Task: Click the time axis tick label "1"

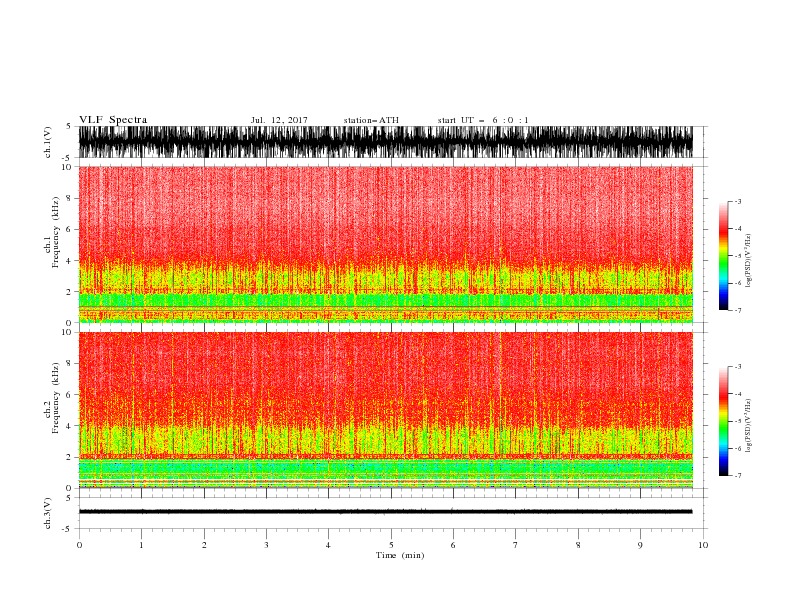Action: (x=141, y=545)
